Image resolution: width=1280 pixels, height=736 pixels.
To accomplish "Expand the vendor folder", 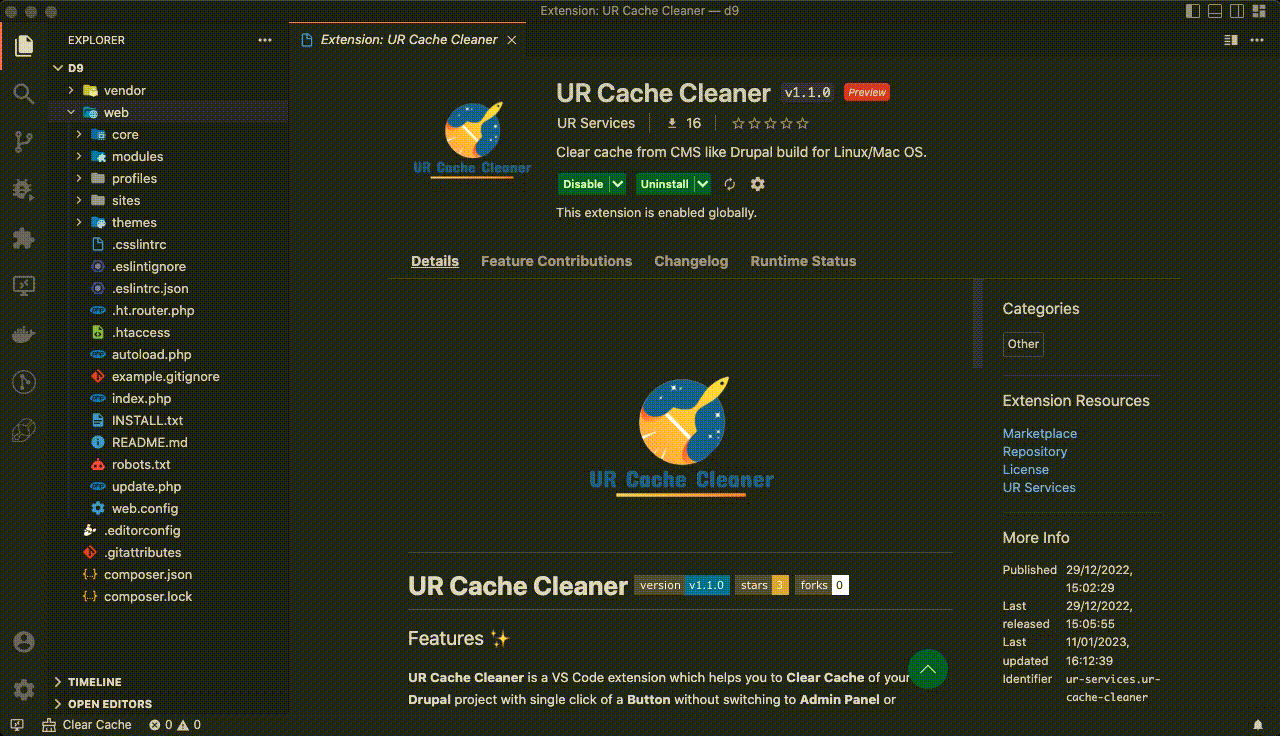I will coord(71,90).
